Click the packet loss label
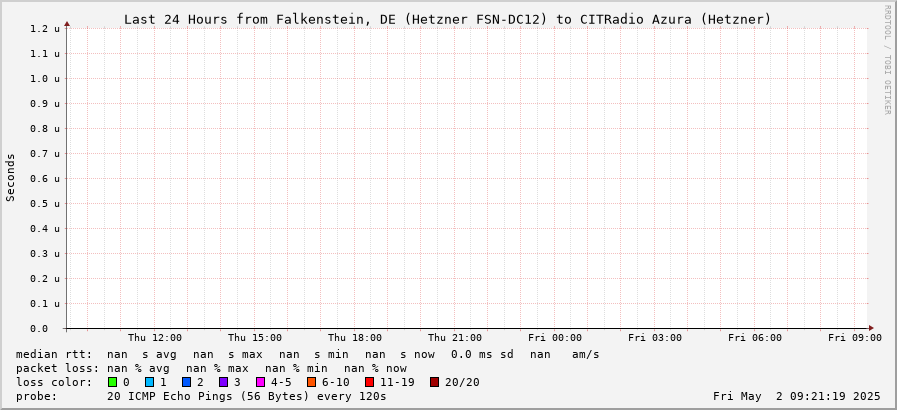 click(57, 368)
